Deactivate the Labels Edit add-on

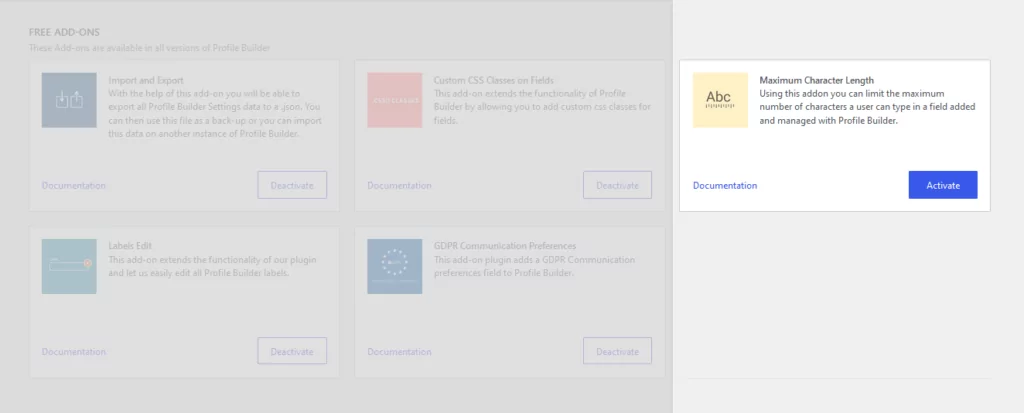(x=292, y=351)
